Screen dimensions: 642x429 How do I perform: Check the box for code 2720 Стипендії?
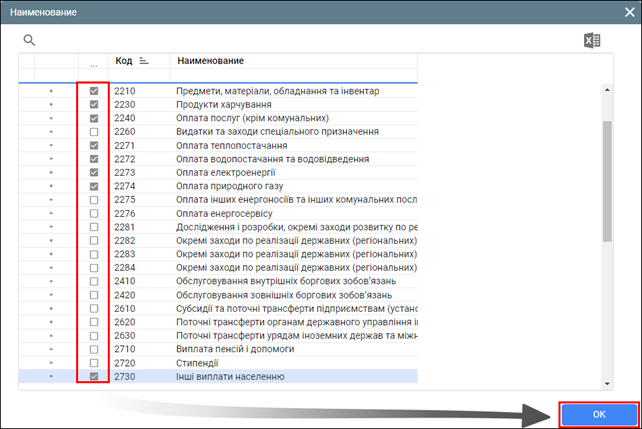[93, 363]
